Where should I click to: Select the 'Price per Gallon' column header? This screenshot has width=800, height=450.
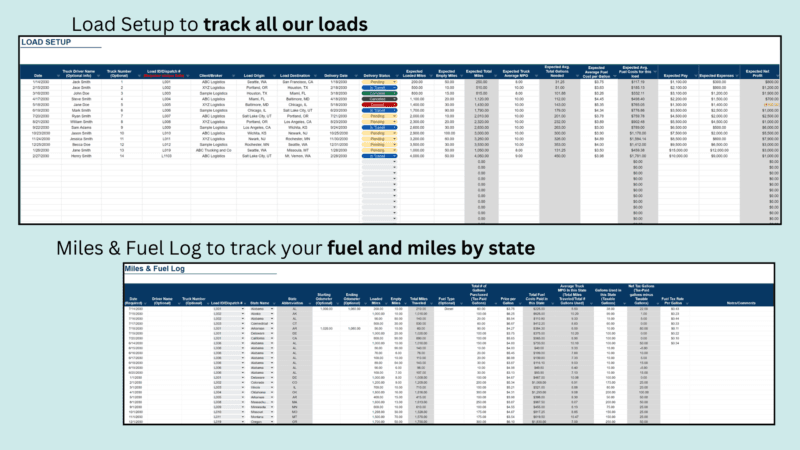coord(508,301)
